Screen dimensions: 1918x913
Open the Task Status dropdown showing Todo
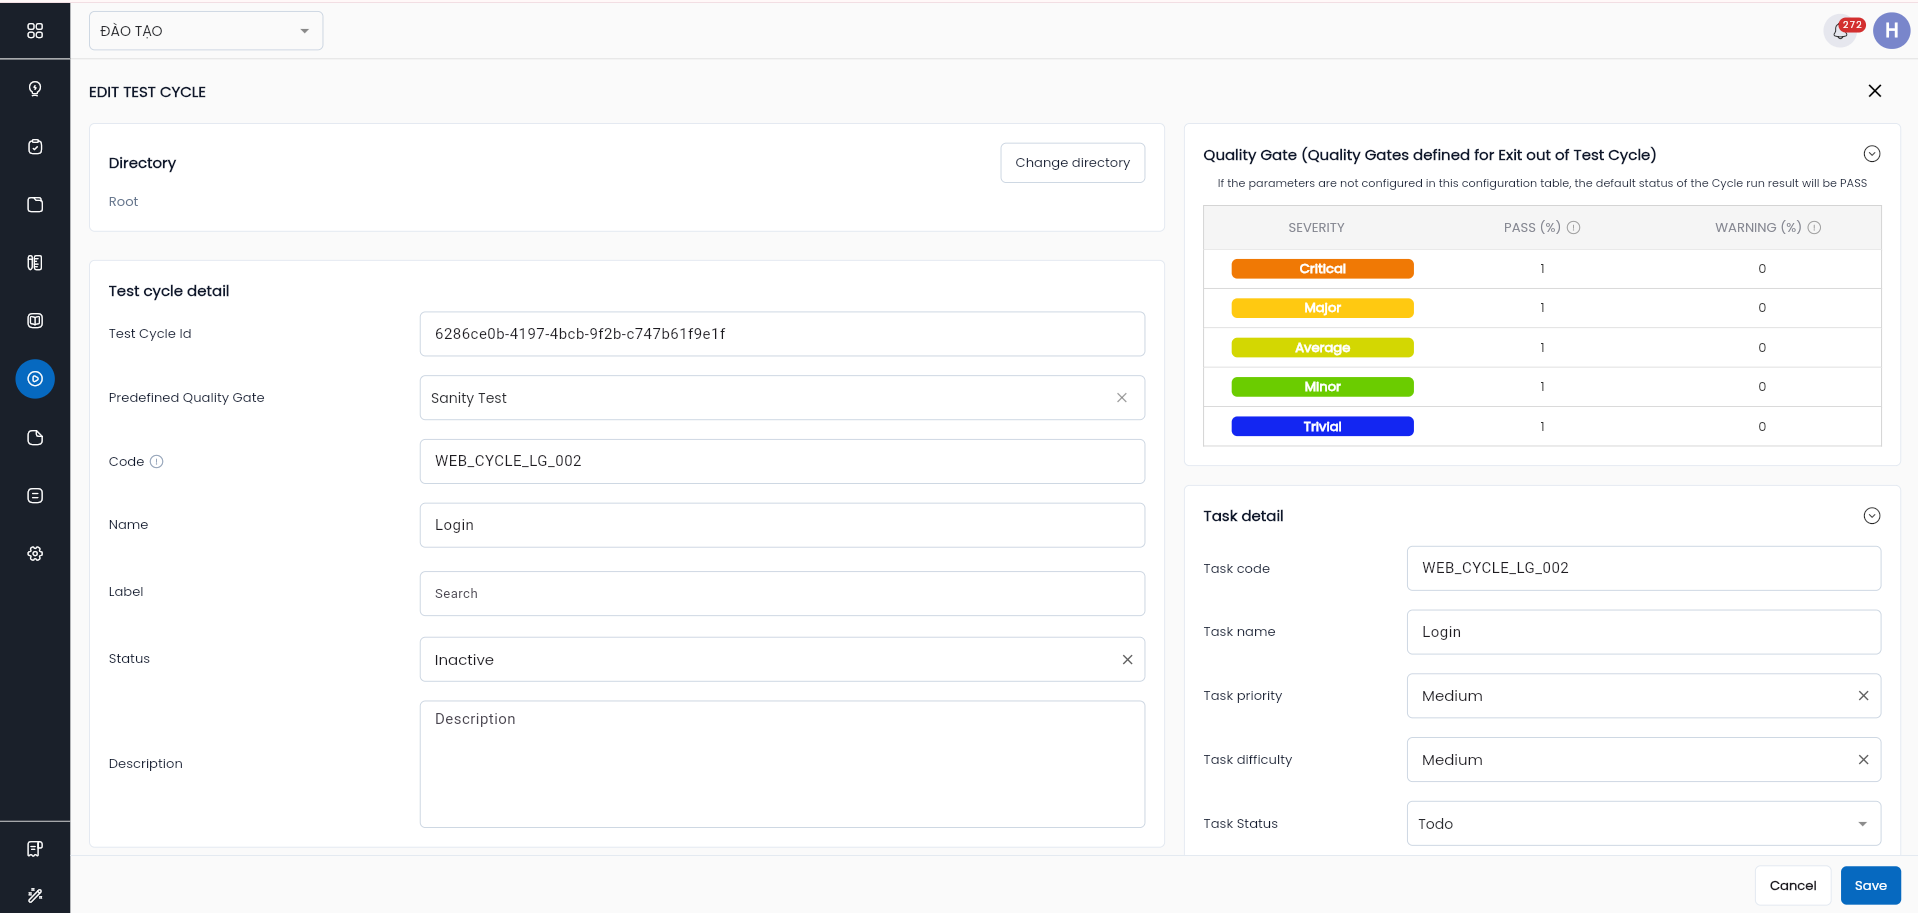(x=1643, y=824)
